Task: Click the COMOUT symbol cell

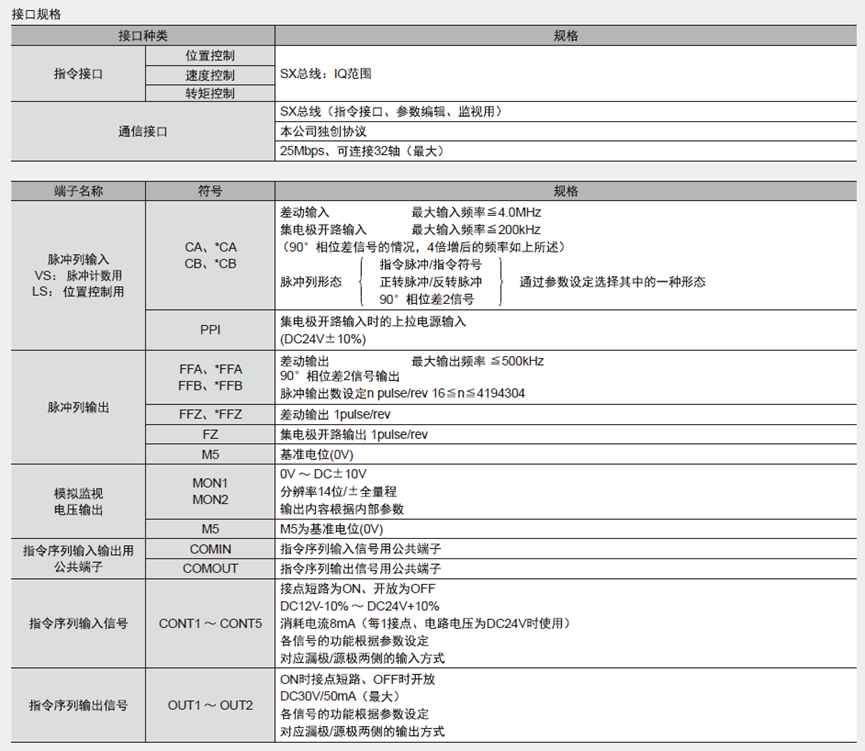Action: [210, 568]
